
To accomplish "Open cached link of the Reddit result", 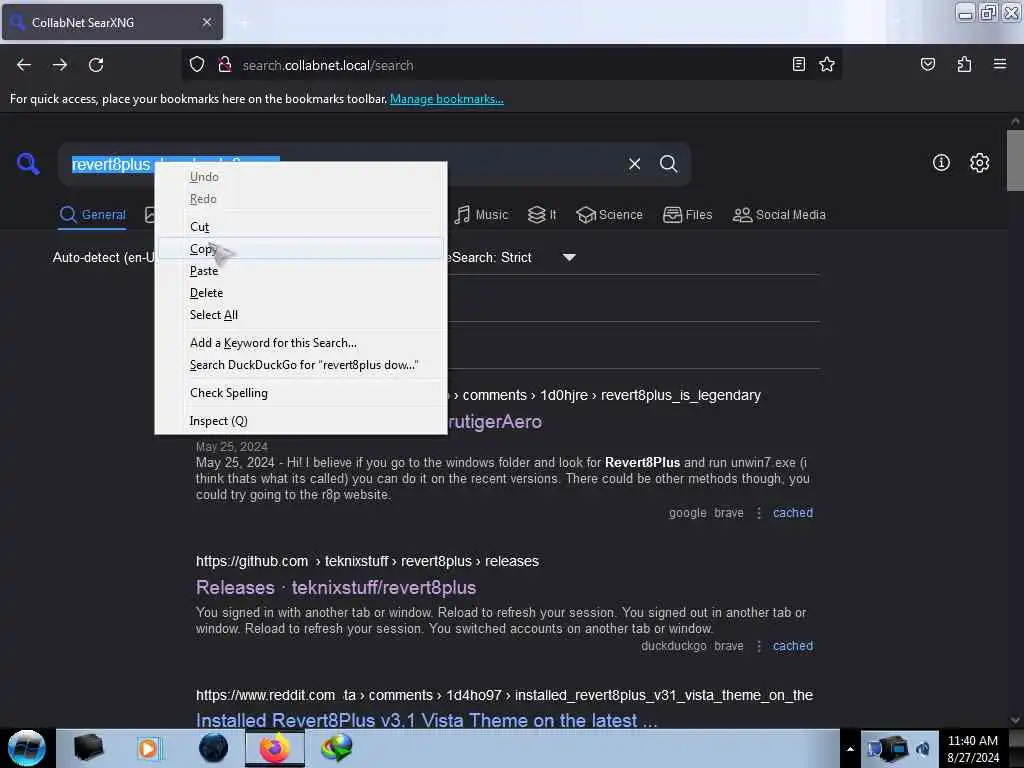I will (793, 513).
